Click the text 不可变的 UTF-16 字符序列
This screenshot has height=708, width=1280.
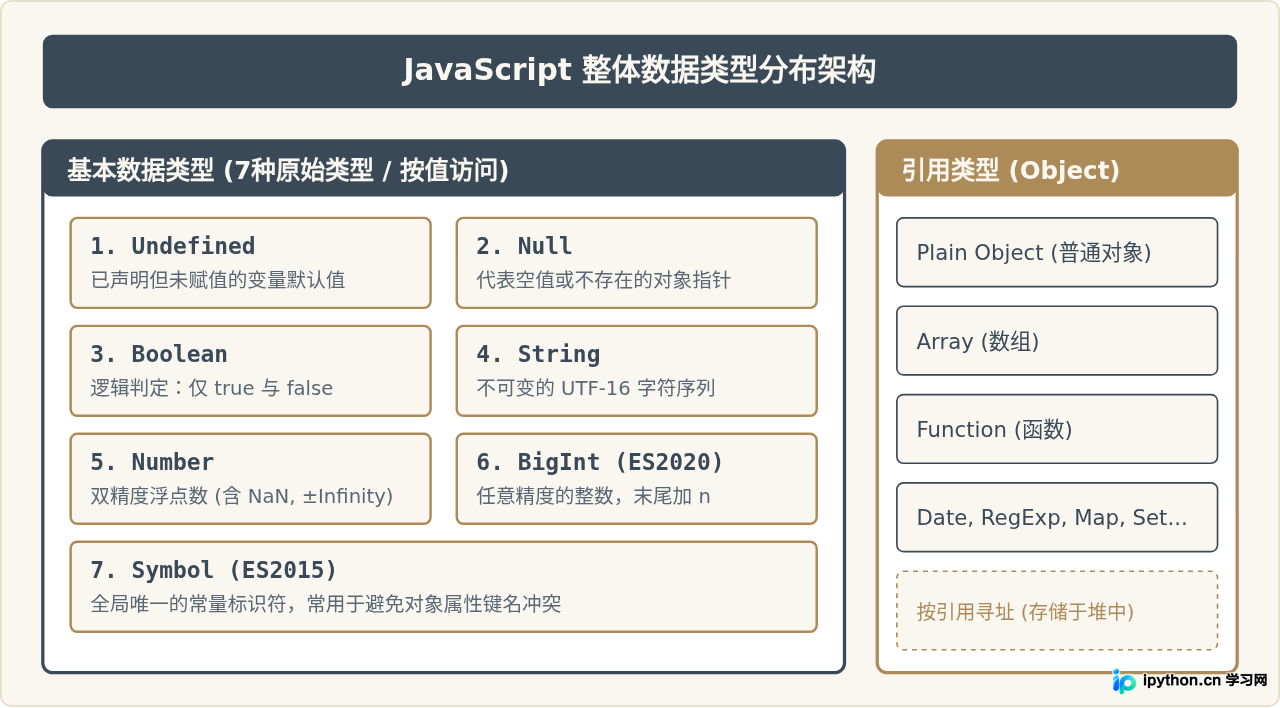pyautogui.click(x=596, y=388)
